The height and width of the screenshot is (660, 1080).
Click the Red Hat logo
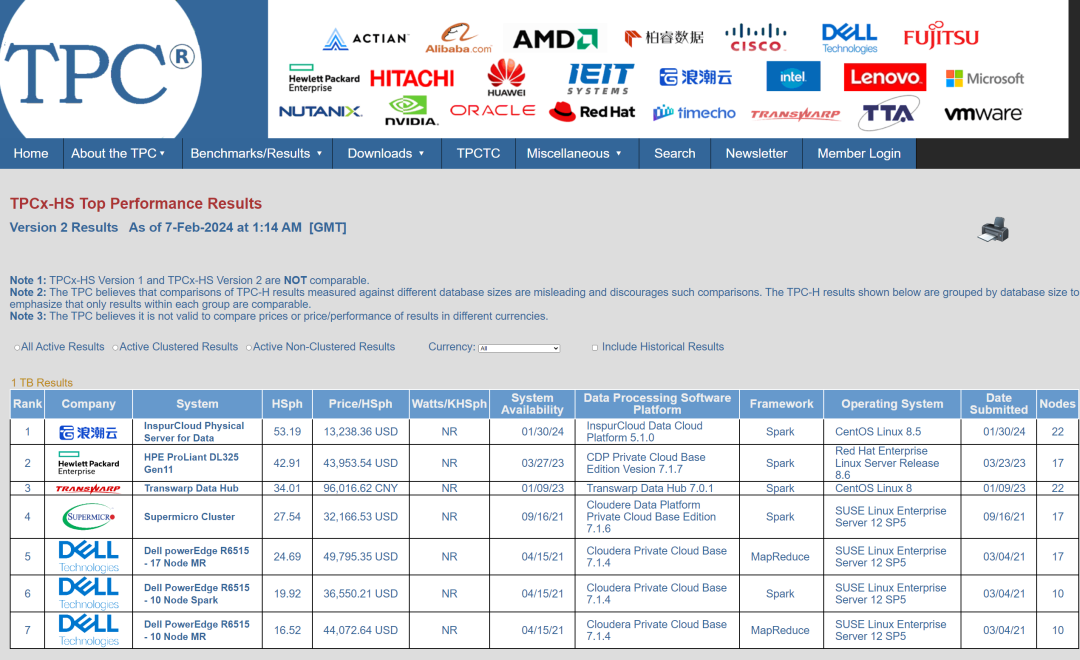click(x=592, y=112)
